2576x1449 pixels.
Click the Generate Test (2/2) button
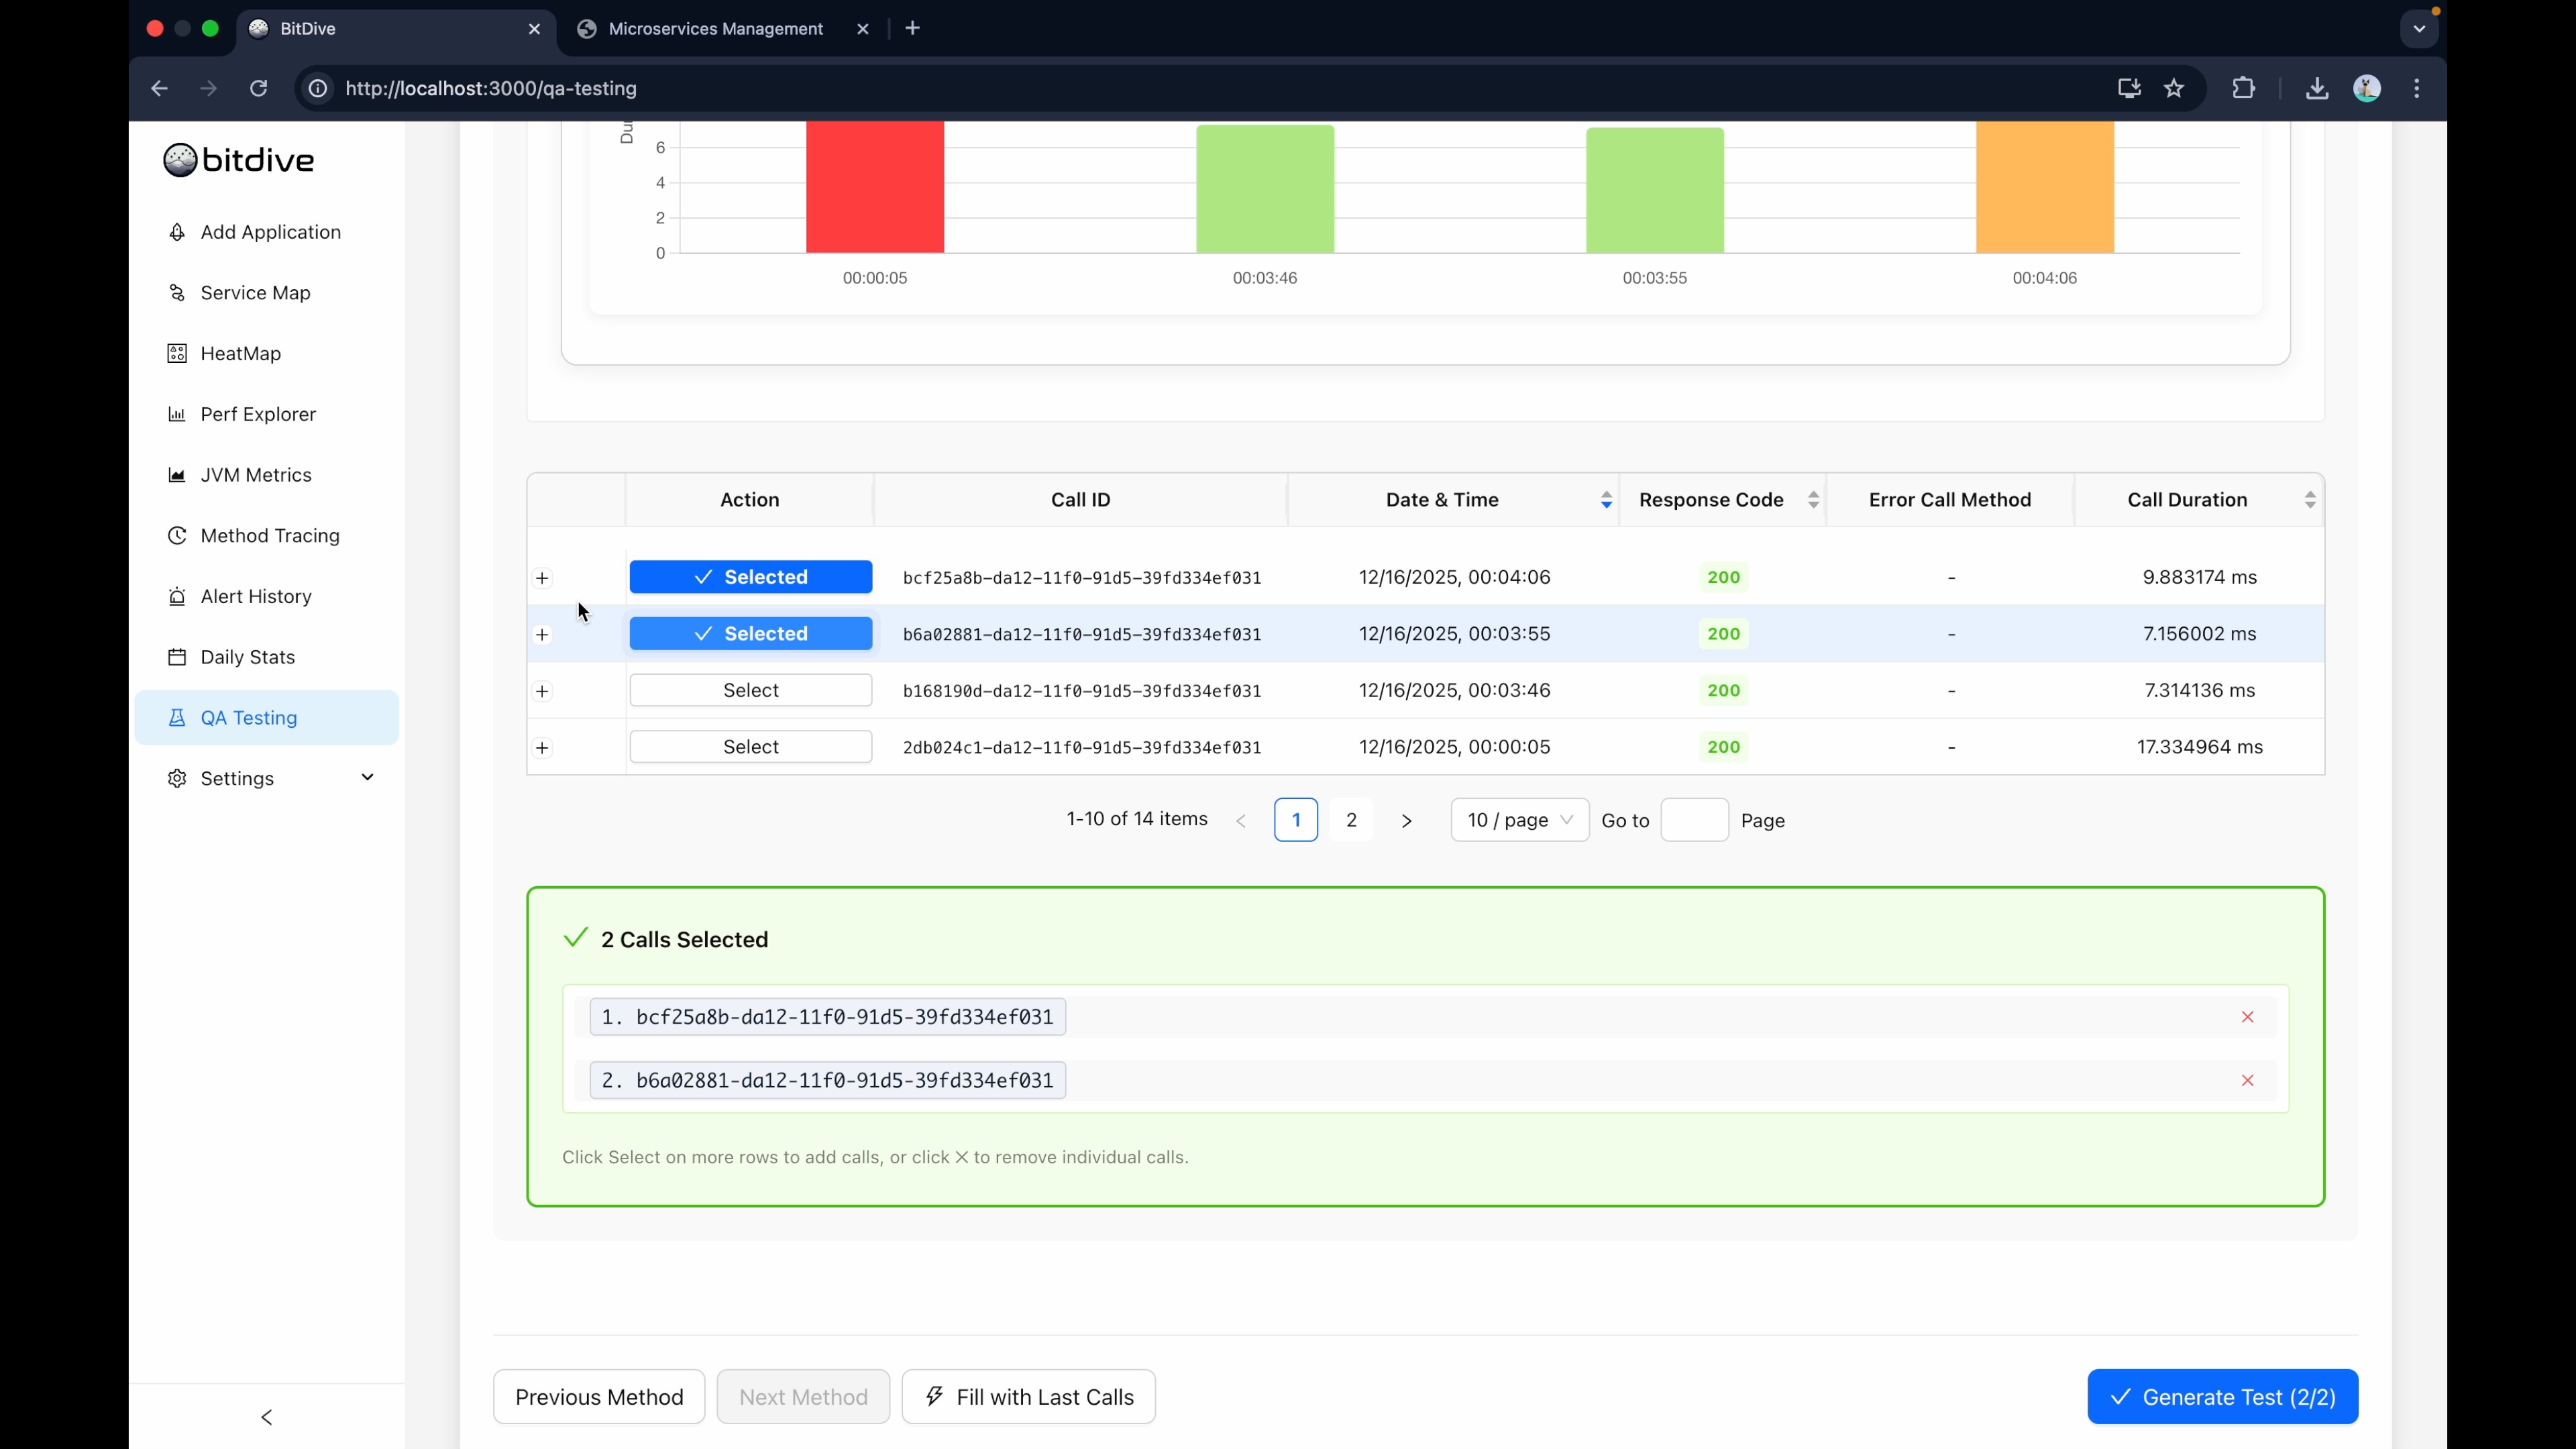2221,1396
